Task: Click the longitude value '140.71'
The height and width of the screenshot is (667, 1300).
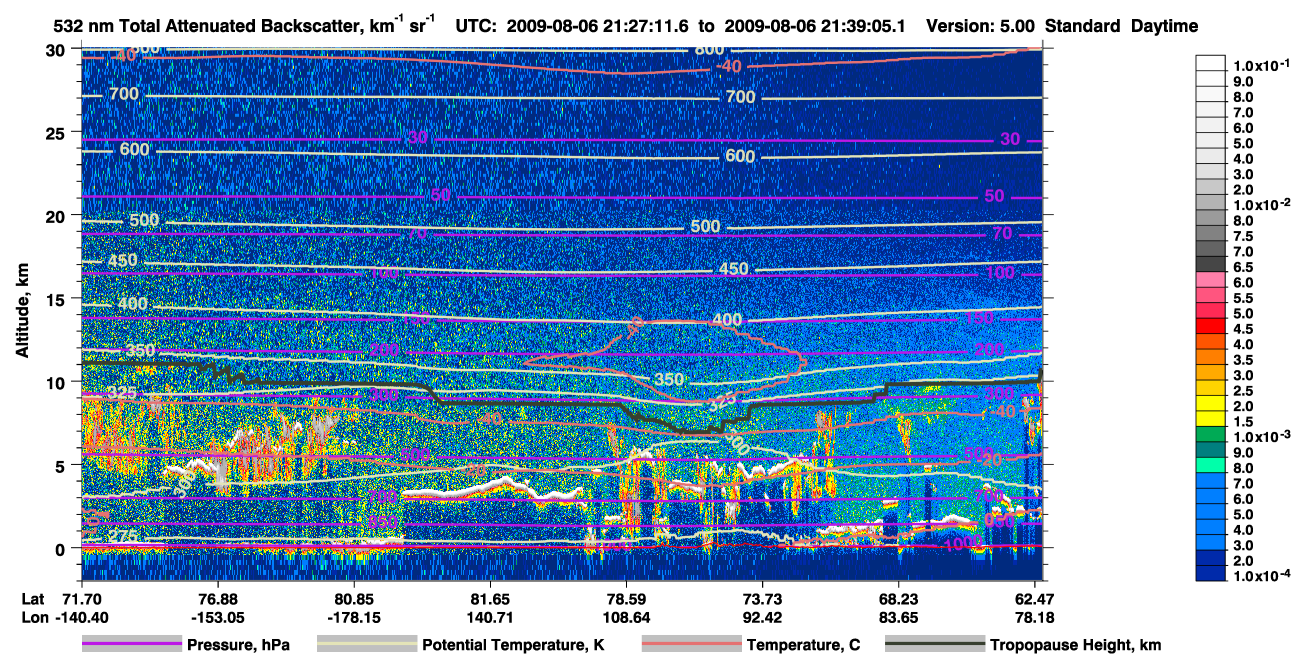Action: 490,617
